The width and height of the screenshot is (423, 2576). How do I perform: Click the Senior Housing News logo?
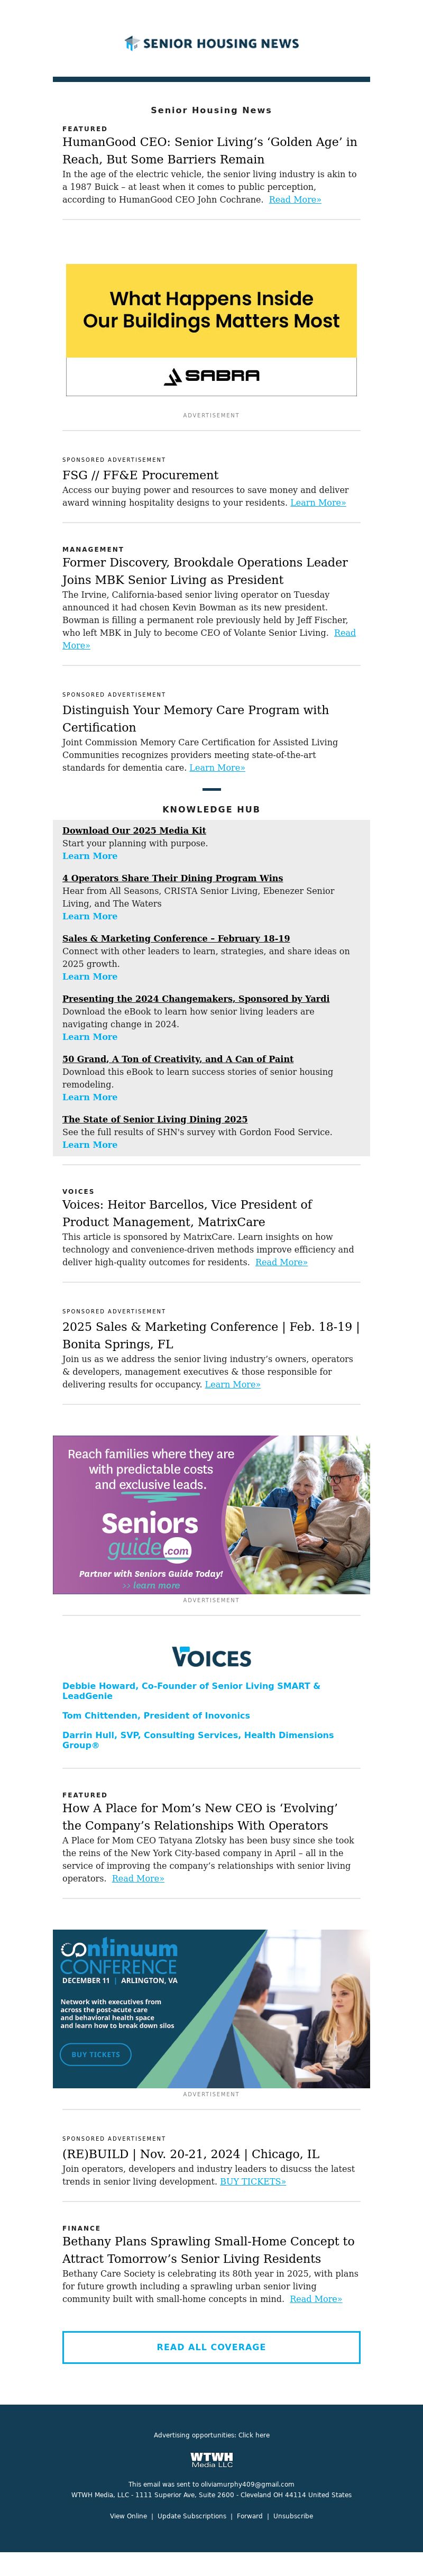click(x=211, y=43)
